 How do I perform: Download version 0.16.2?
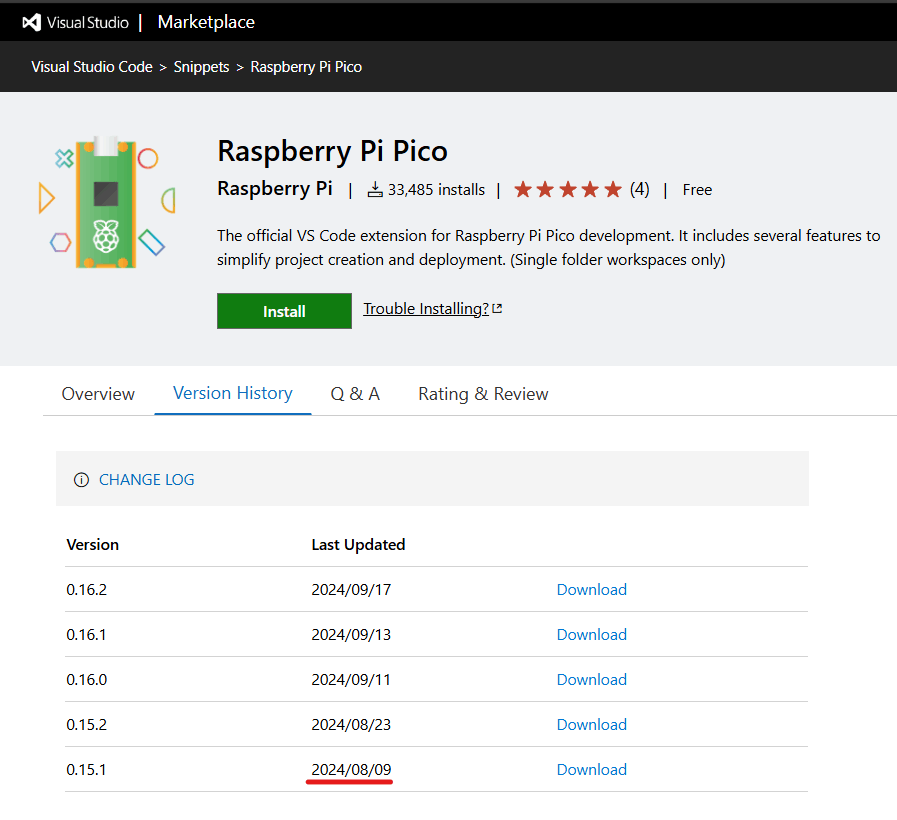tap(592, 589)
